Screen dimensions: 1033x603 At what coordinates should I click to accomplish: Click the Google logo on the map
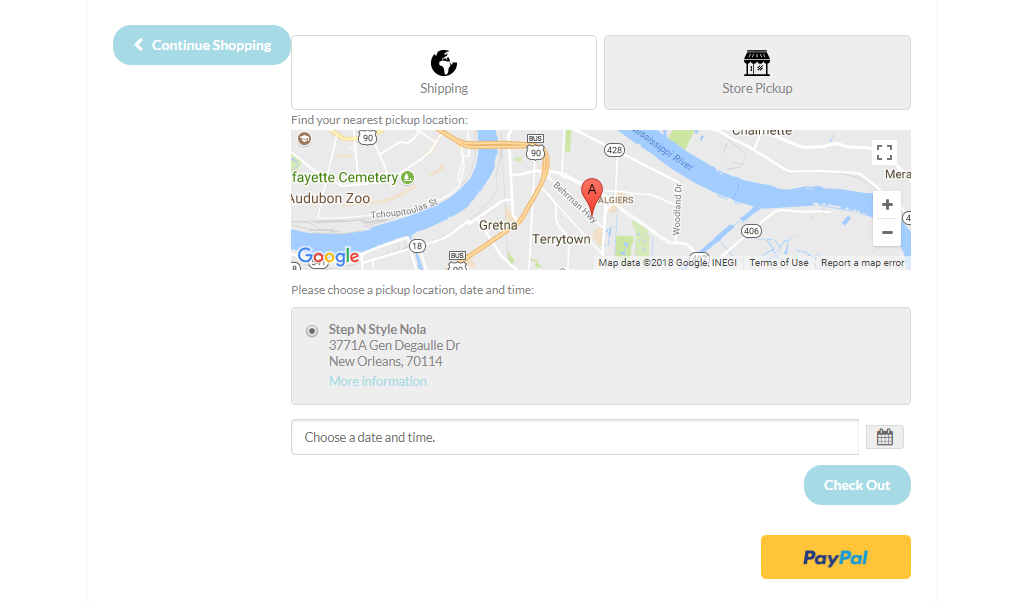pyautogui.click(x=328, y=257)
